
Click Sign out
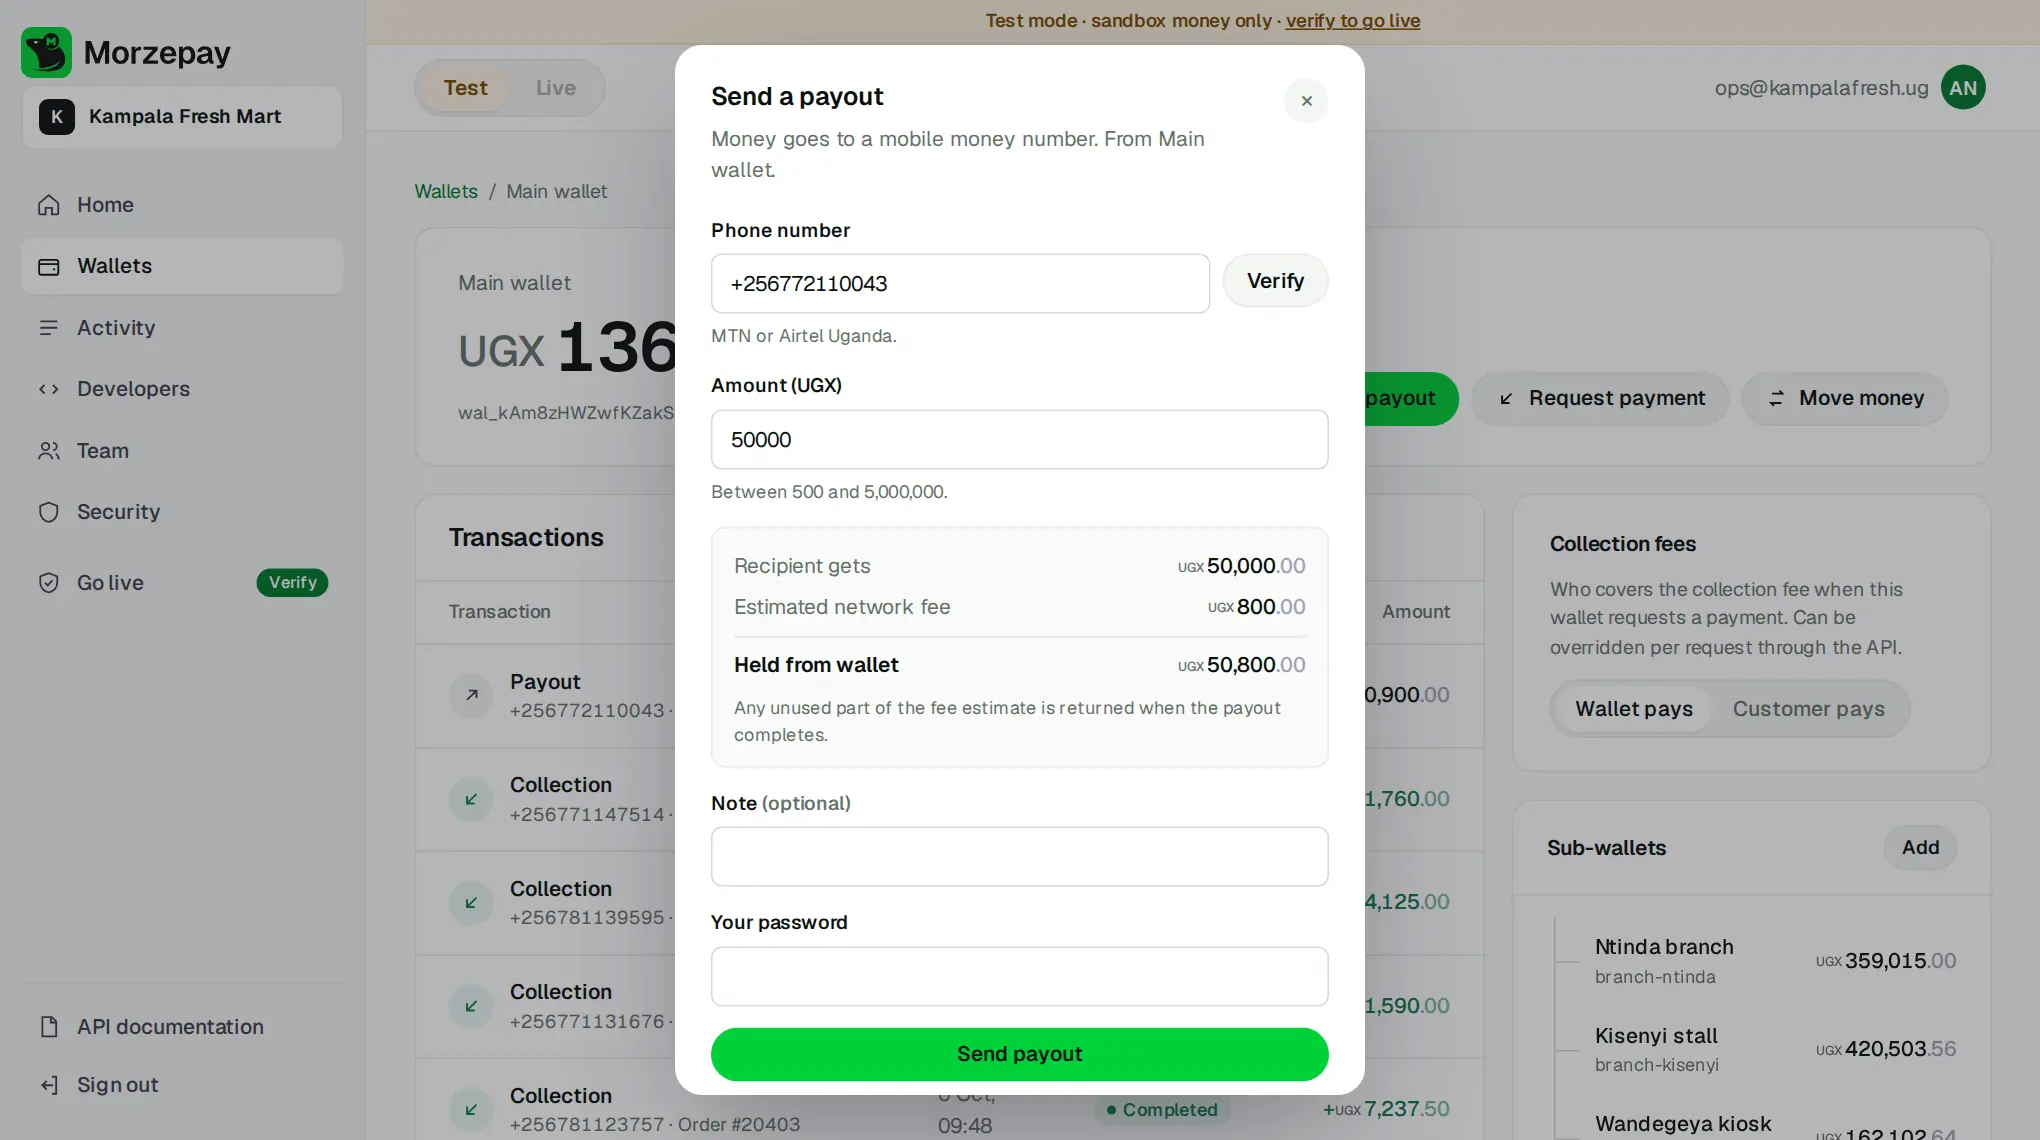tap(182, 1085)
